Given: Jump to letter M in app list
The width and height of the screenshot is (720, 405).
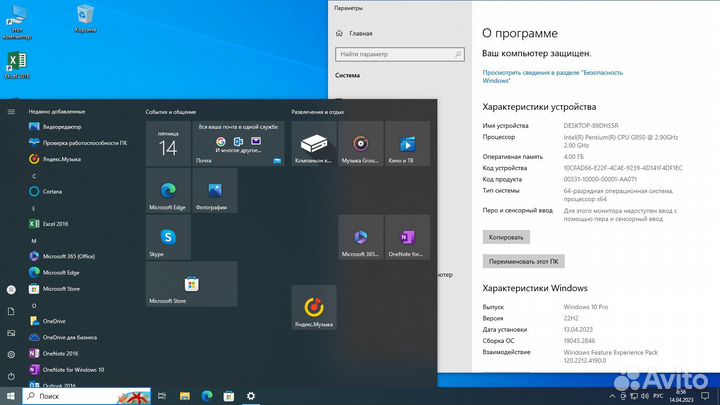Looking at the screenshot, I should tap(34, 241).
